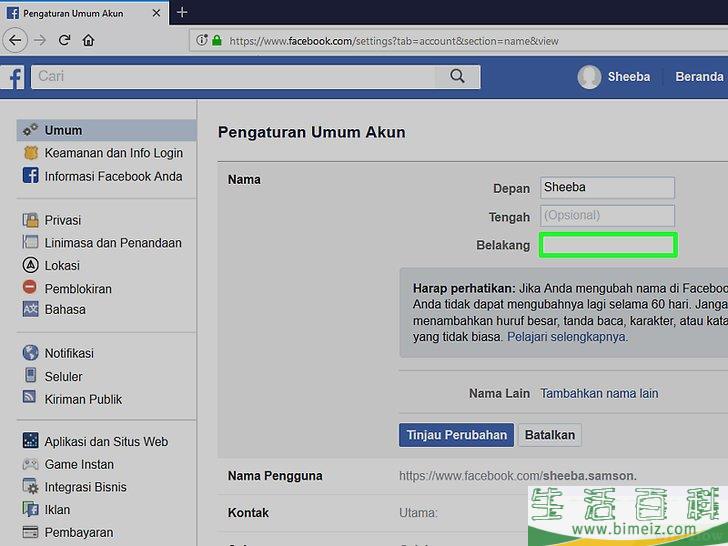This screenshot has width=728, height=546.
Task: Click Tinjau Perubahan button
Action: [x=456, y=435]
